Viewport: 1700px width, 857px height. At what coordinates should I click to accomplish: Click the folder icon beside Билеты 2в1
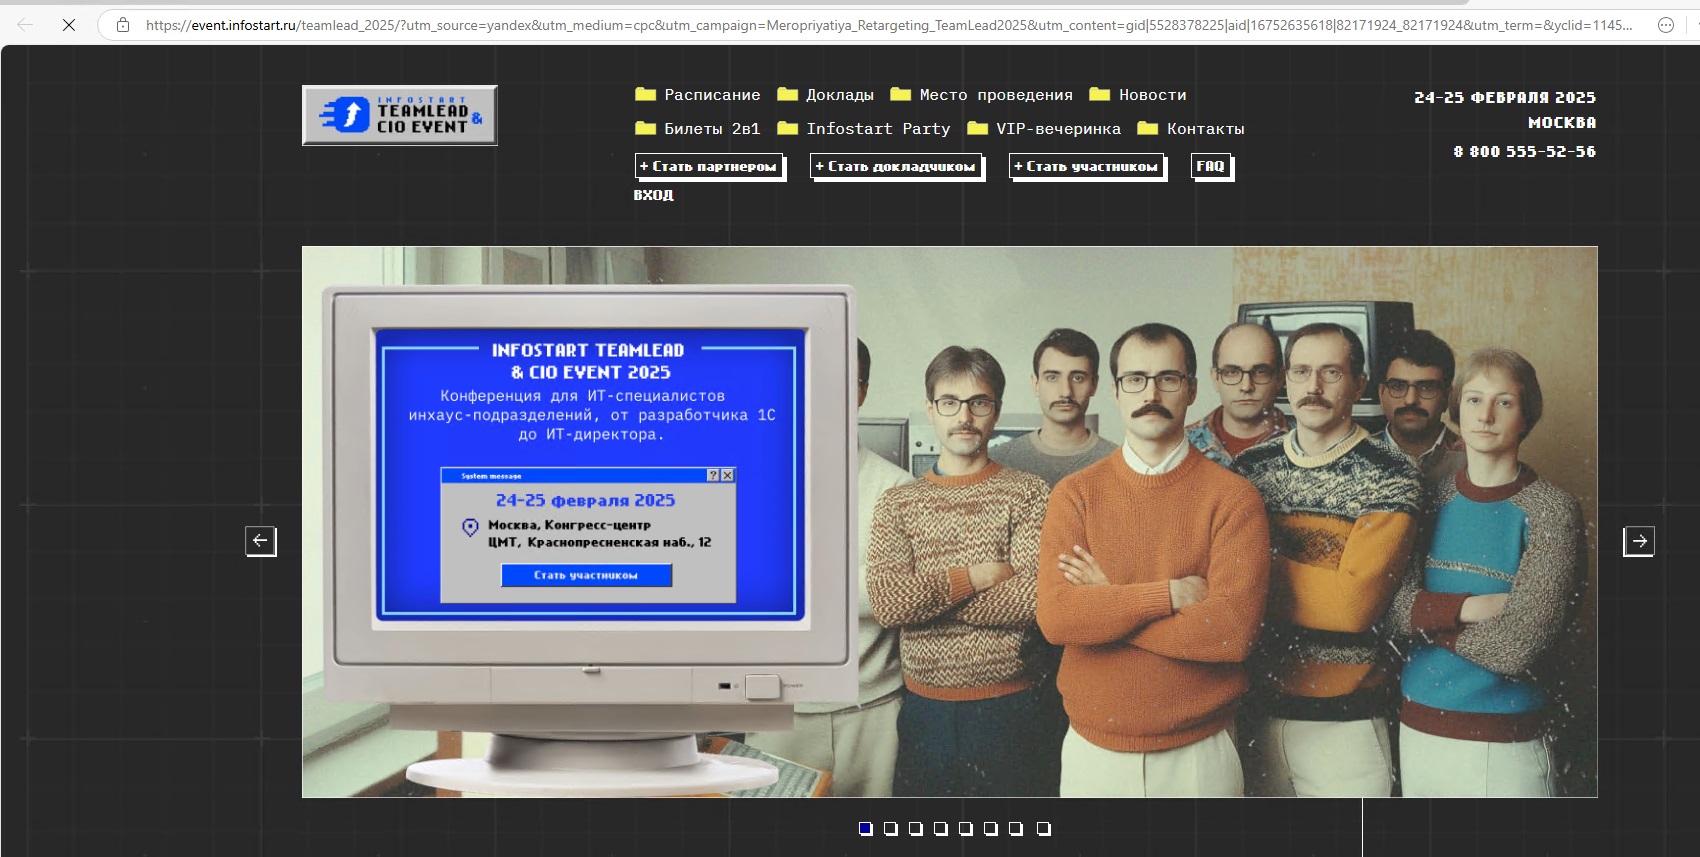(645, 128)
